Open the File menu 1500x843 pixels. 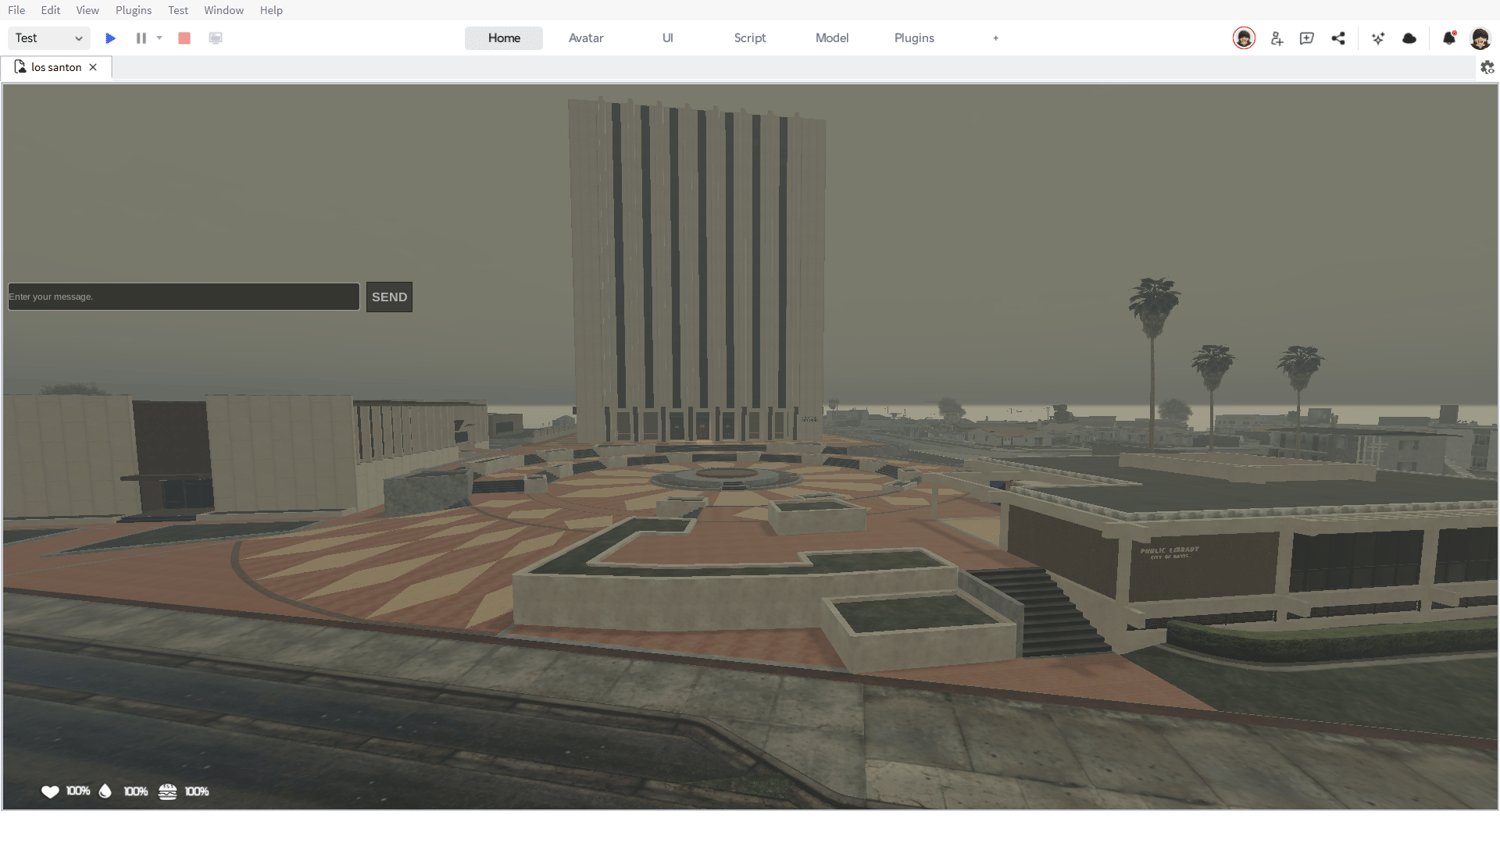(17, 10)
